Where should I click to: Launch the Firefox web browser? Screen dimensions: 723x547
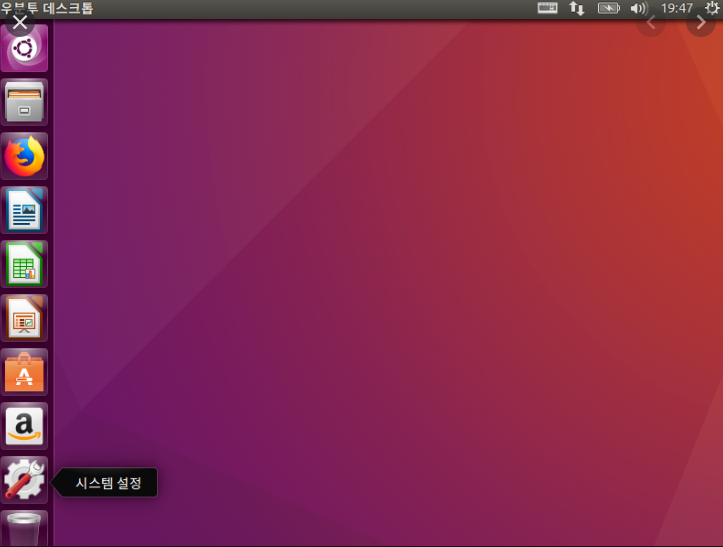[24, 156]
